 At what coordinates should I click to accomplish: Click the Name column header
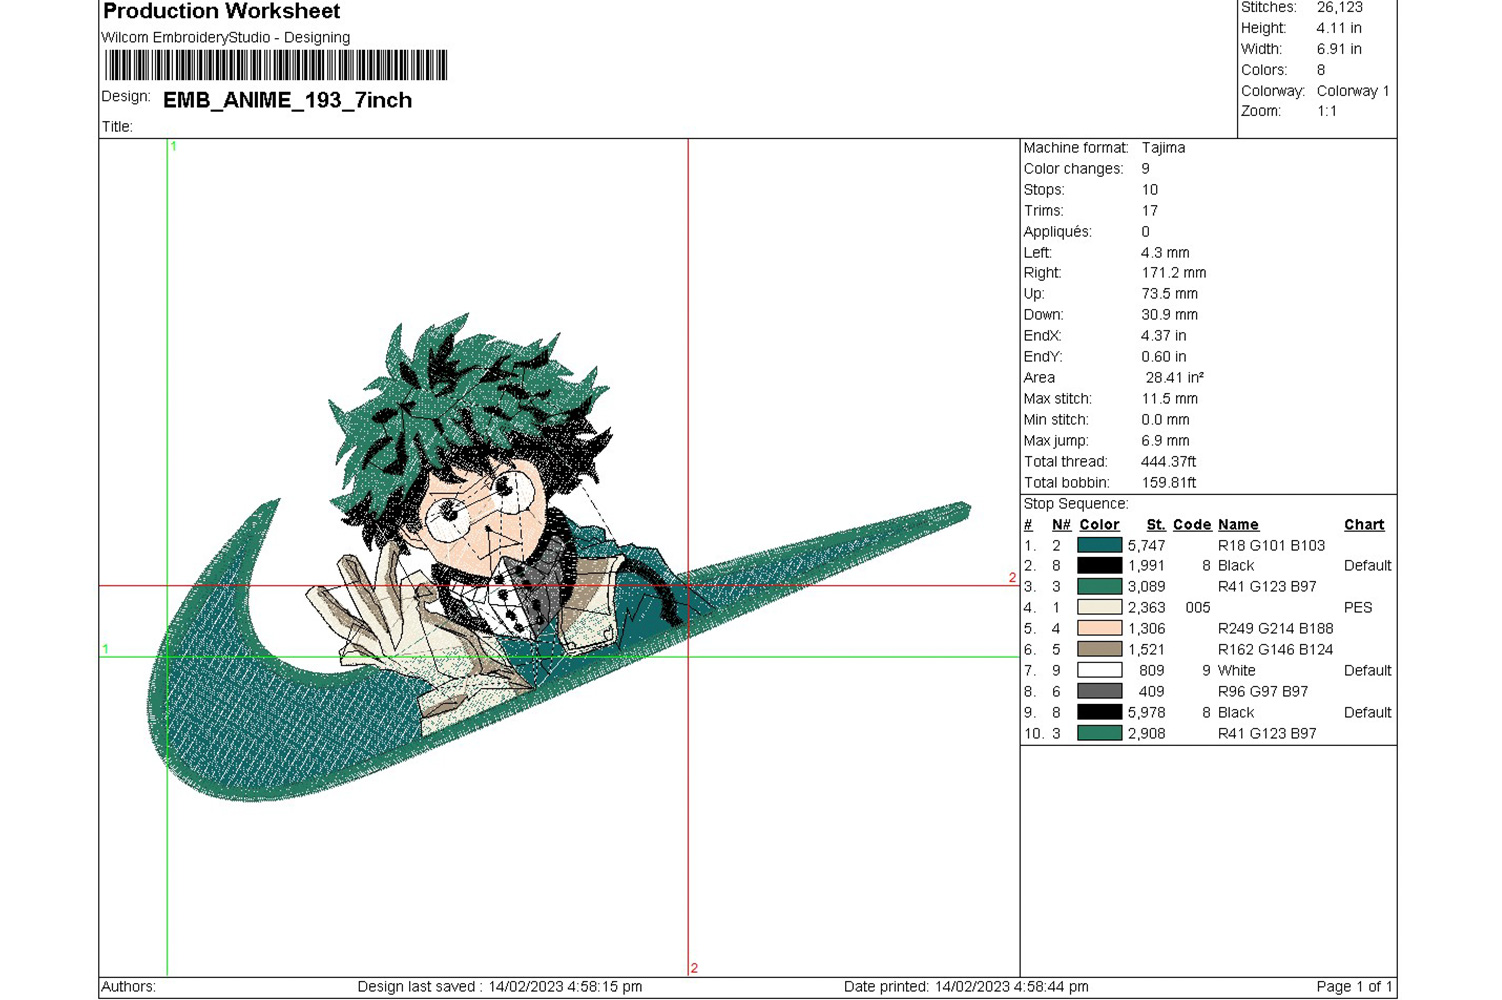[x=1238, y=525]
